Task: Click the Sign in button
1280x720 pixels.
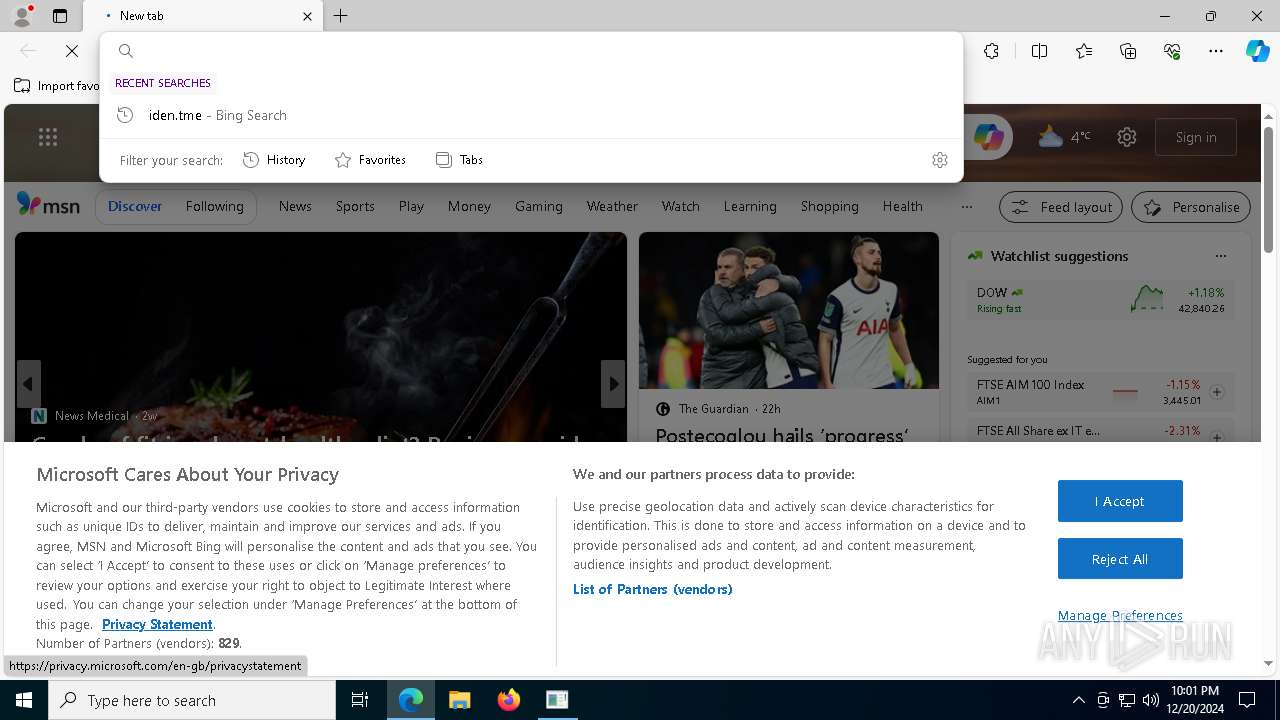Action: (1196, 137)
